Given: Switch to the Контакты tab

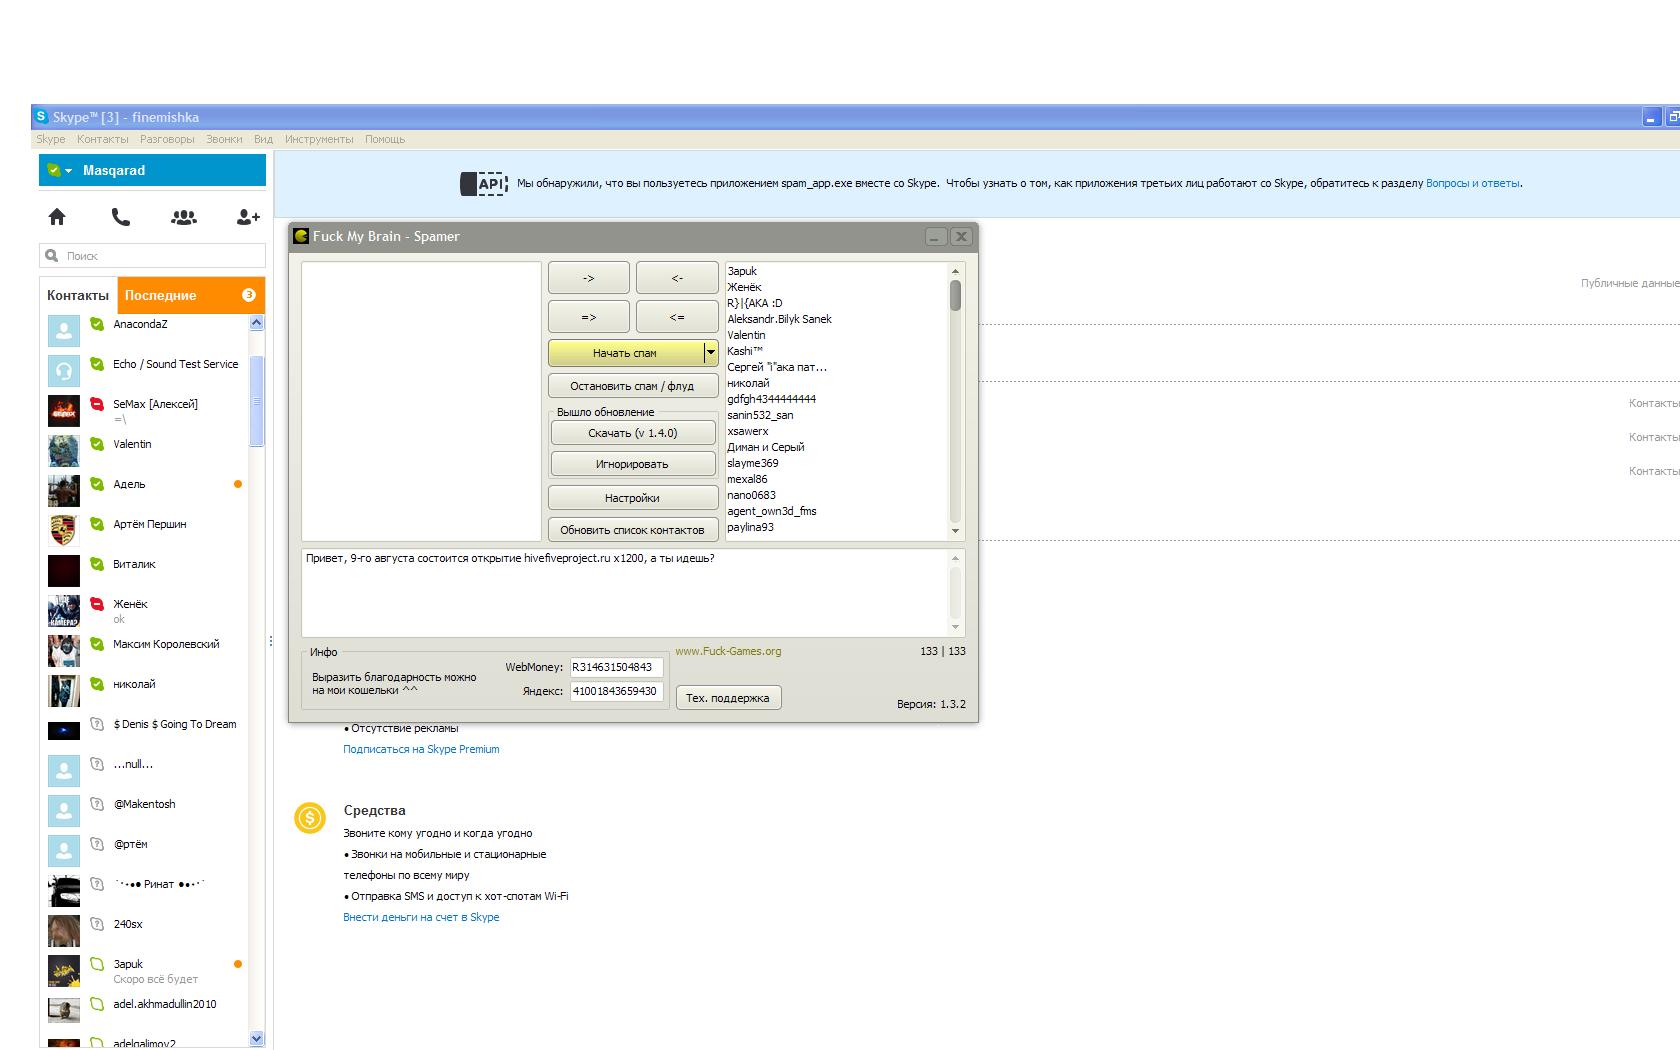Looking at the screenshot, I should tap(78, 295).
